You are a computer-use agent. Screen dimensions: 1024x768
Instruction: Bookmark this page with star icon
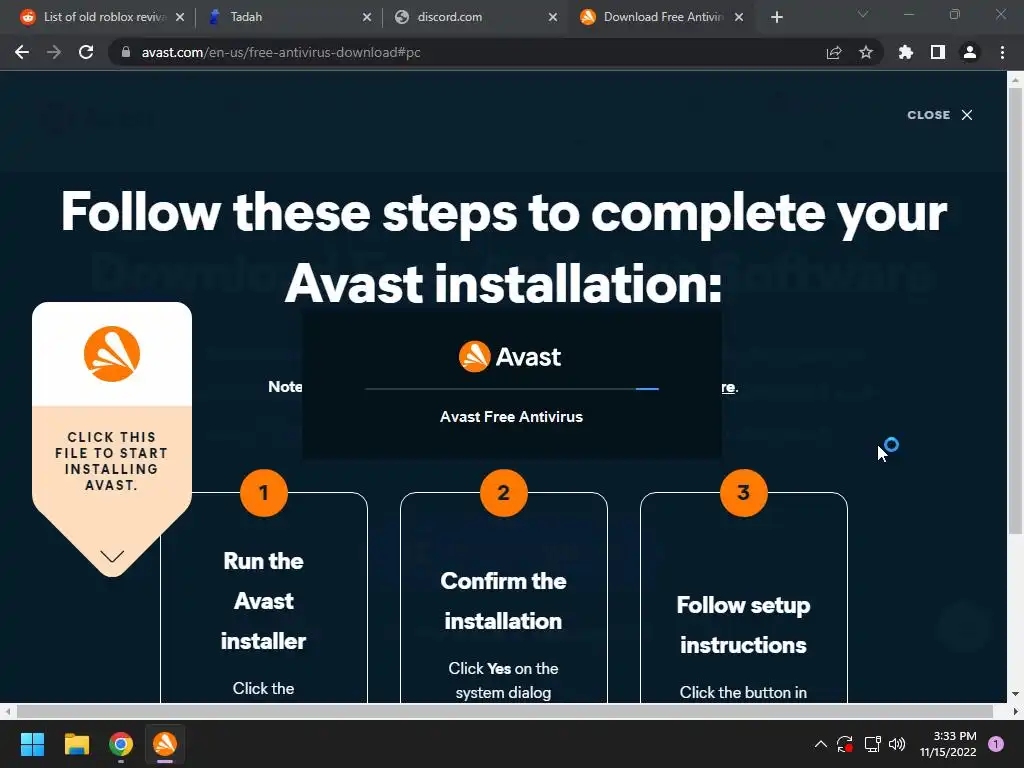(866, 52)
